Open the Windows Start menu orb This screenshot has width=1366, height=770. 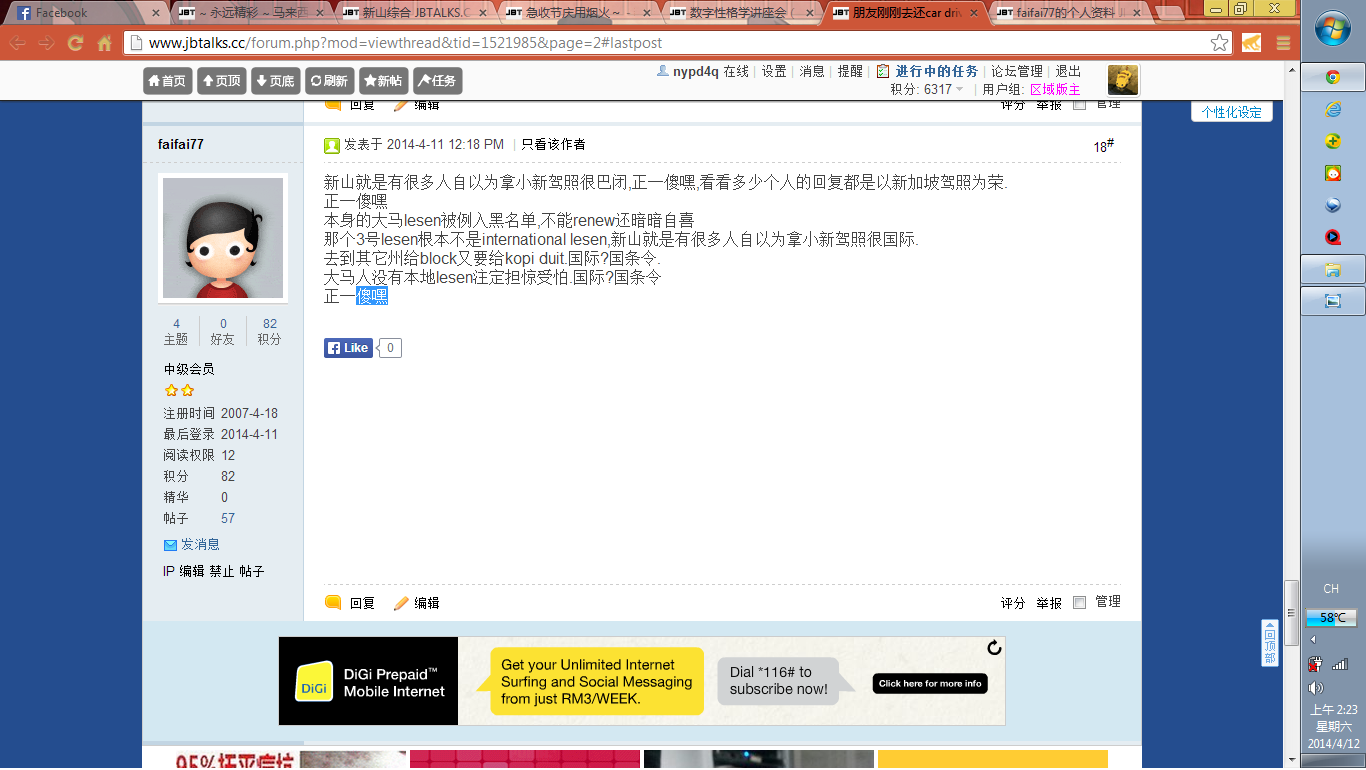[x=1332, y=31]
